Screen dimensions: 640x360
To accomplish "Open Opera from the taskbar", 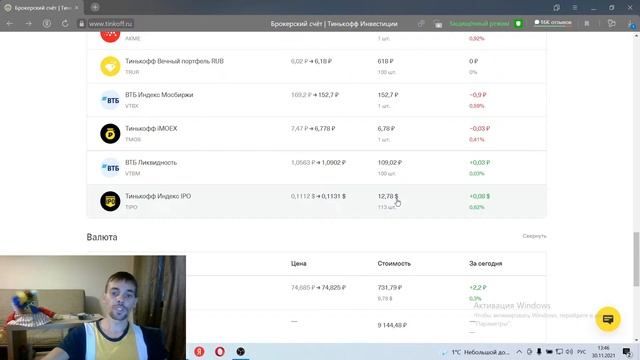I will tap(220, 351).
